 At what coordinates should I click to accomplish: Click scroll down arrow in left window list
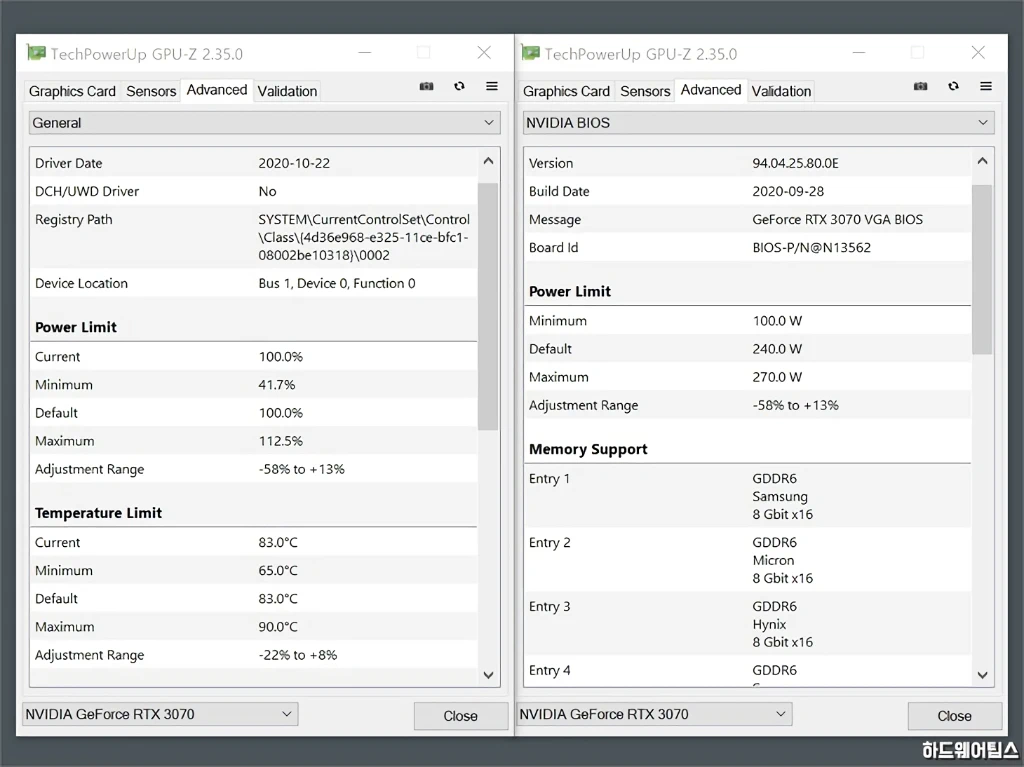pyautogui.click(x=488, y=675)
